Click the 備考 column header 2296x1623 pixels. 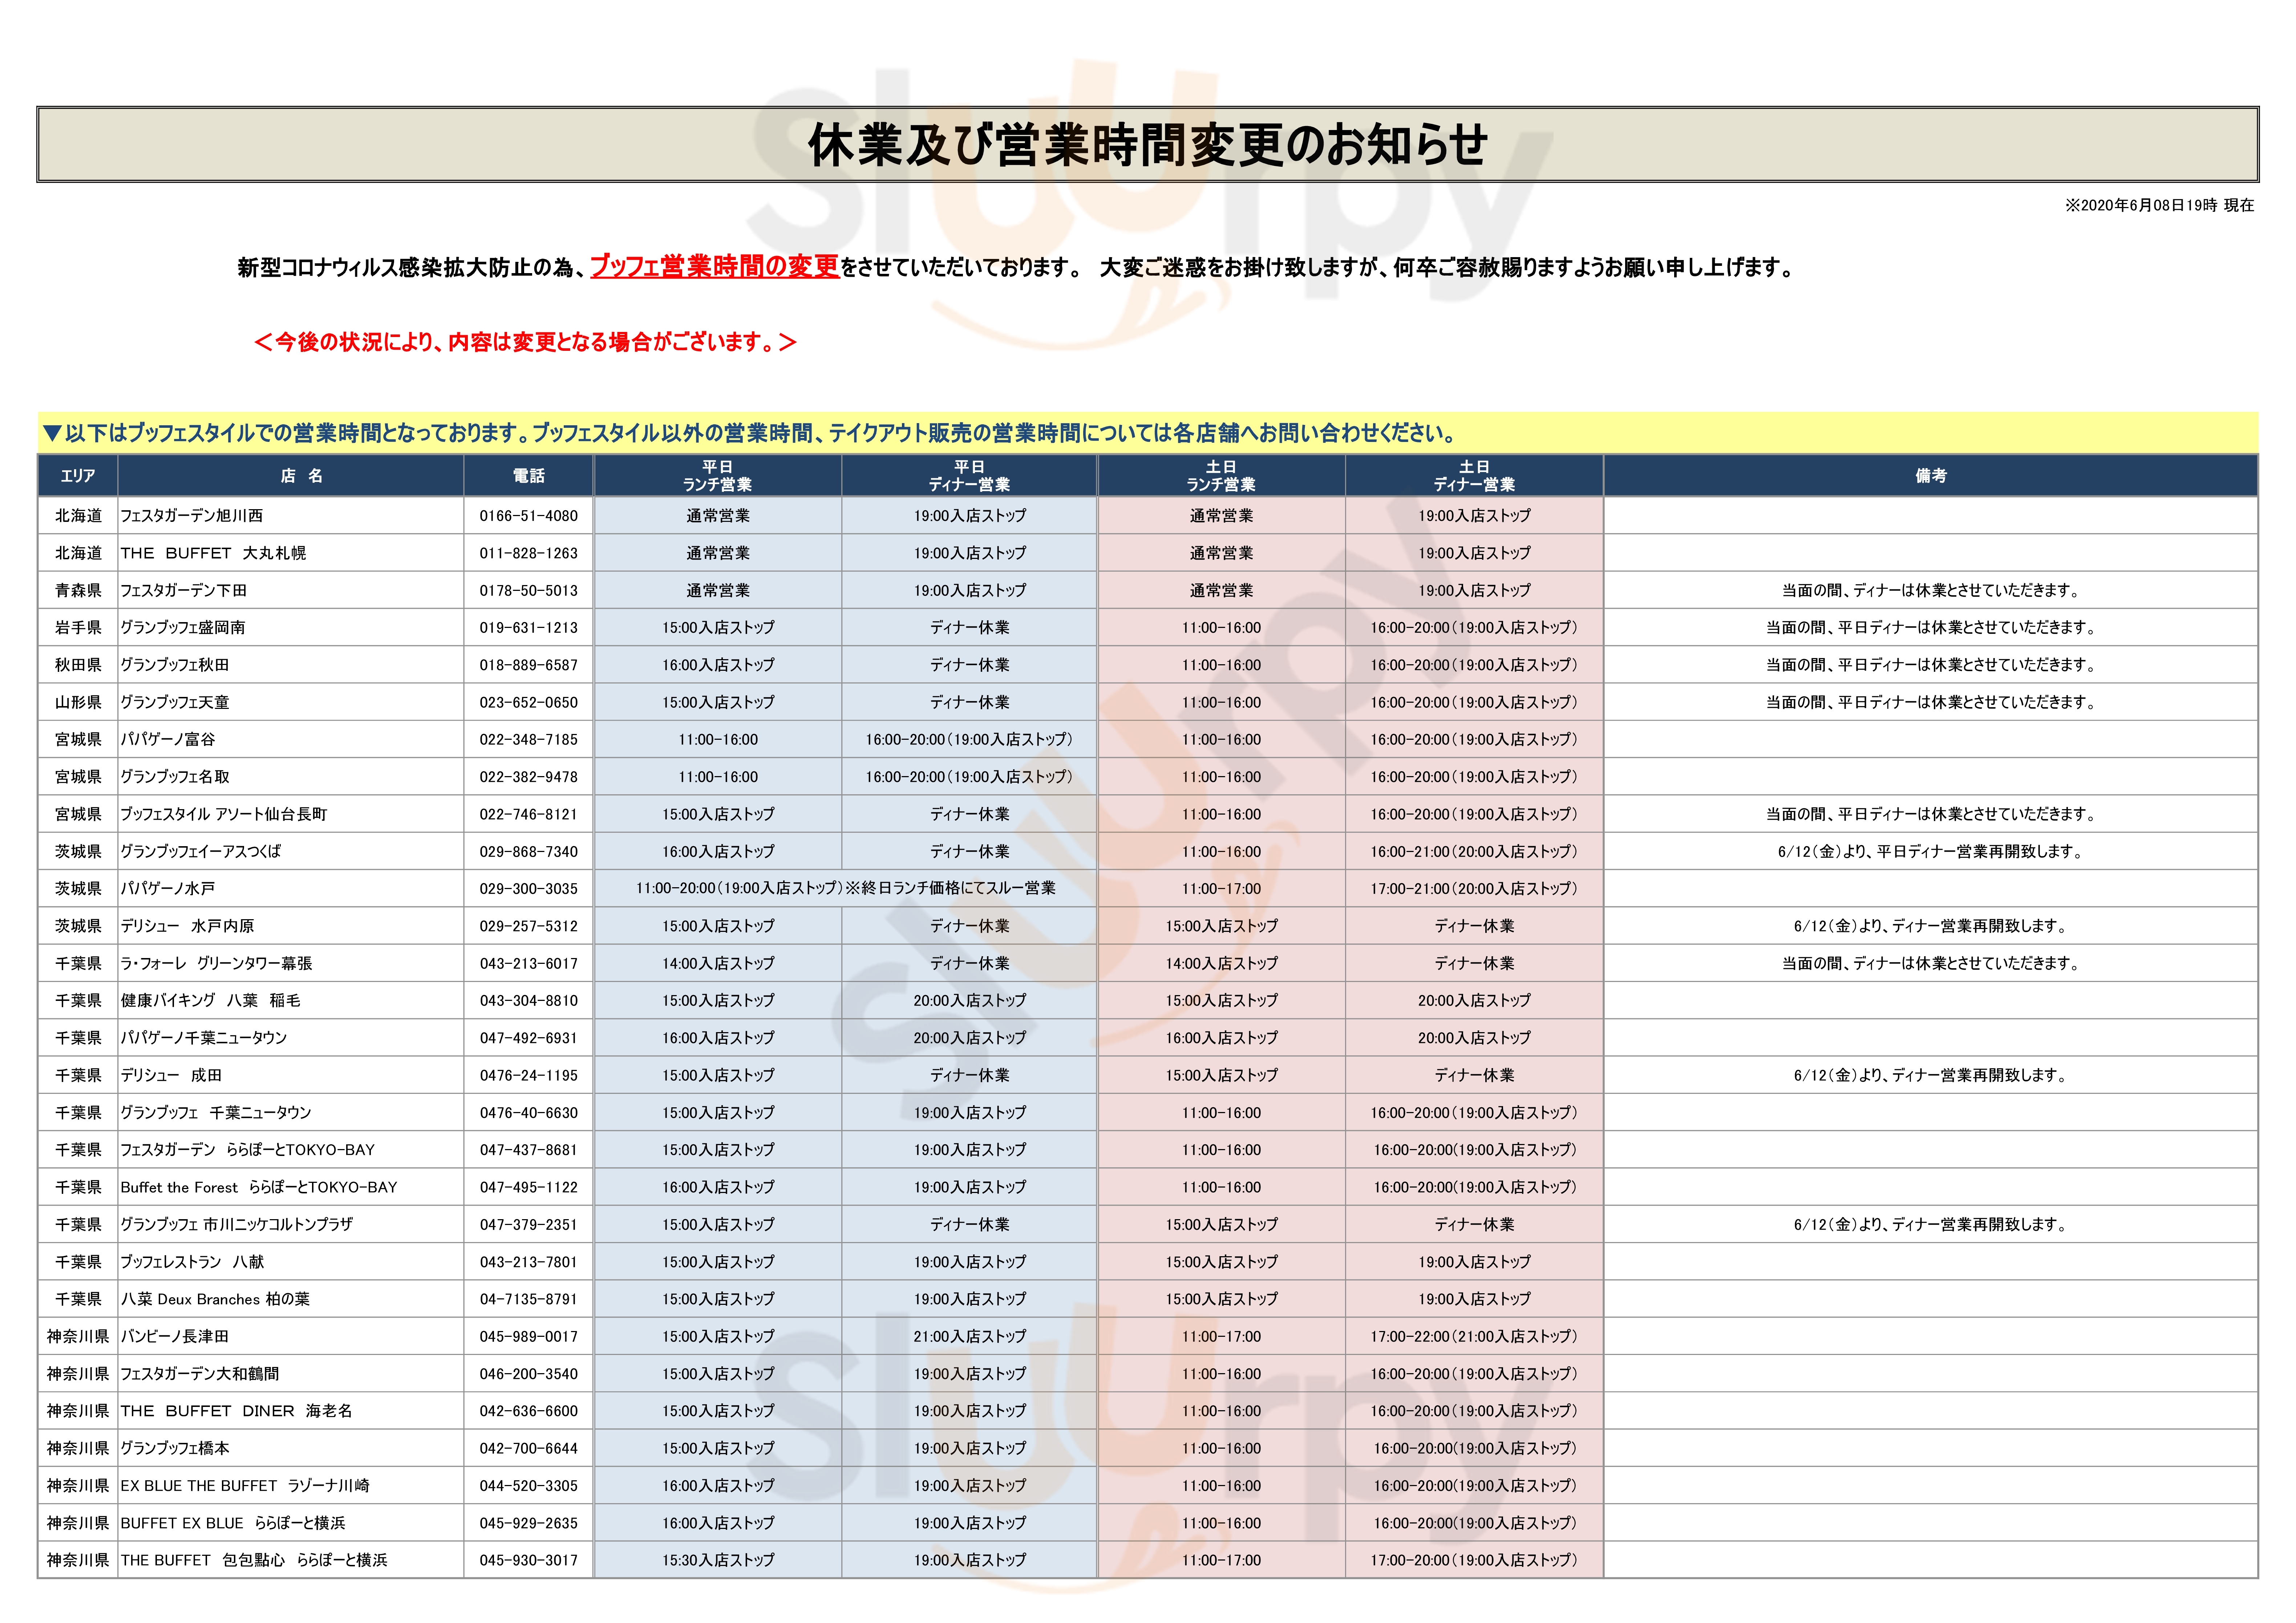pos(1930,476)
